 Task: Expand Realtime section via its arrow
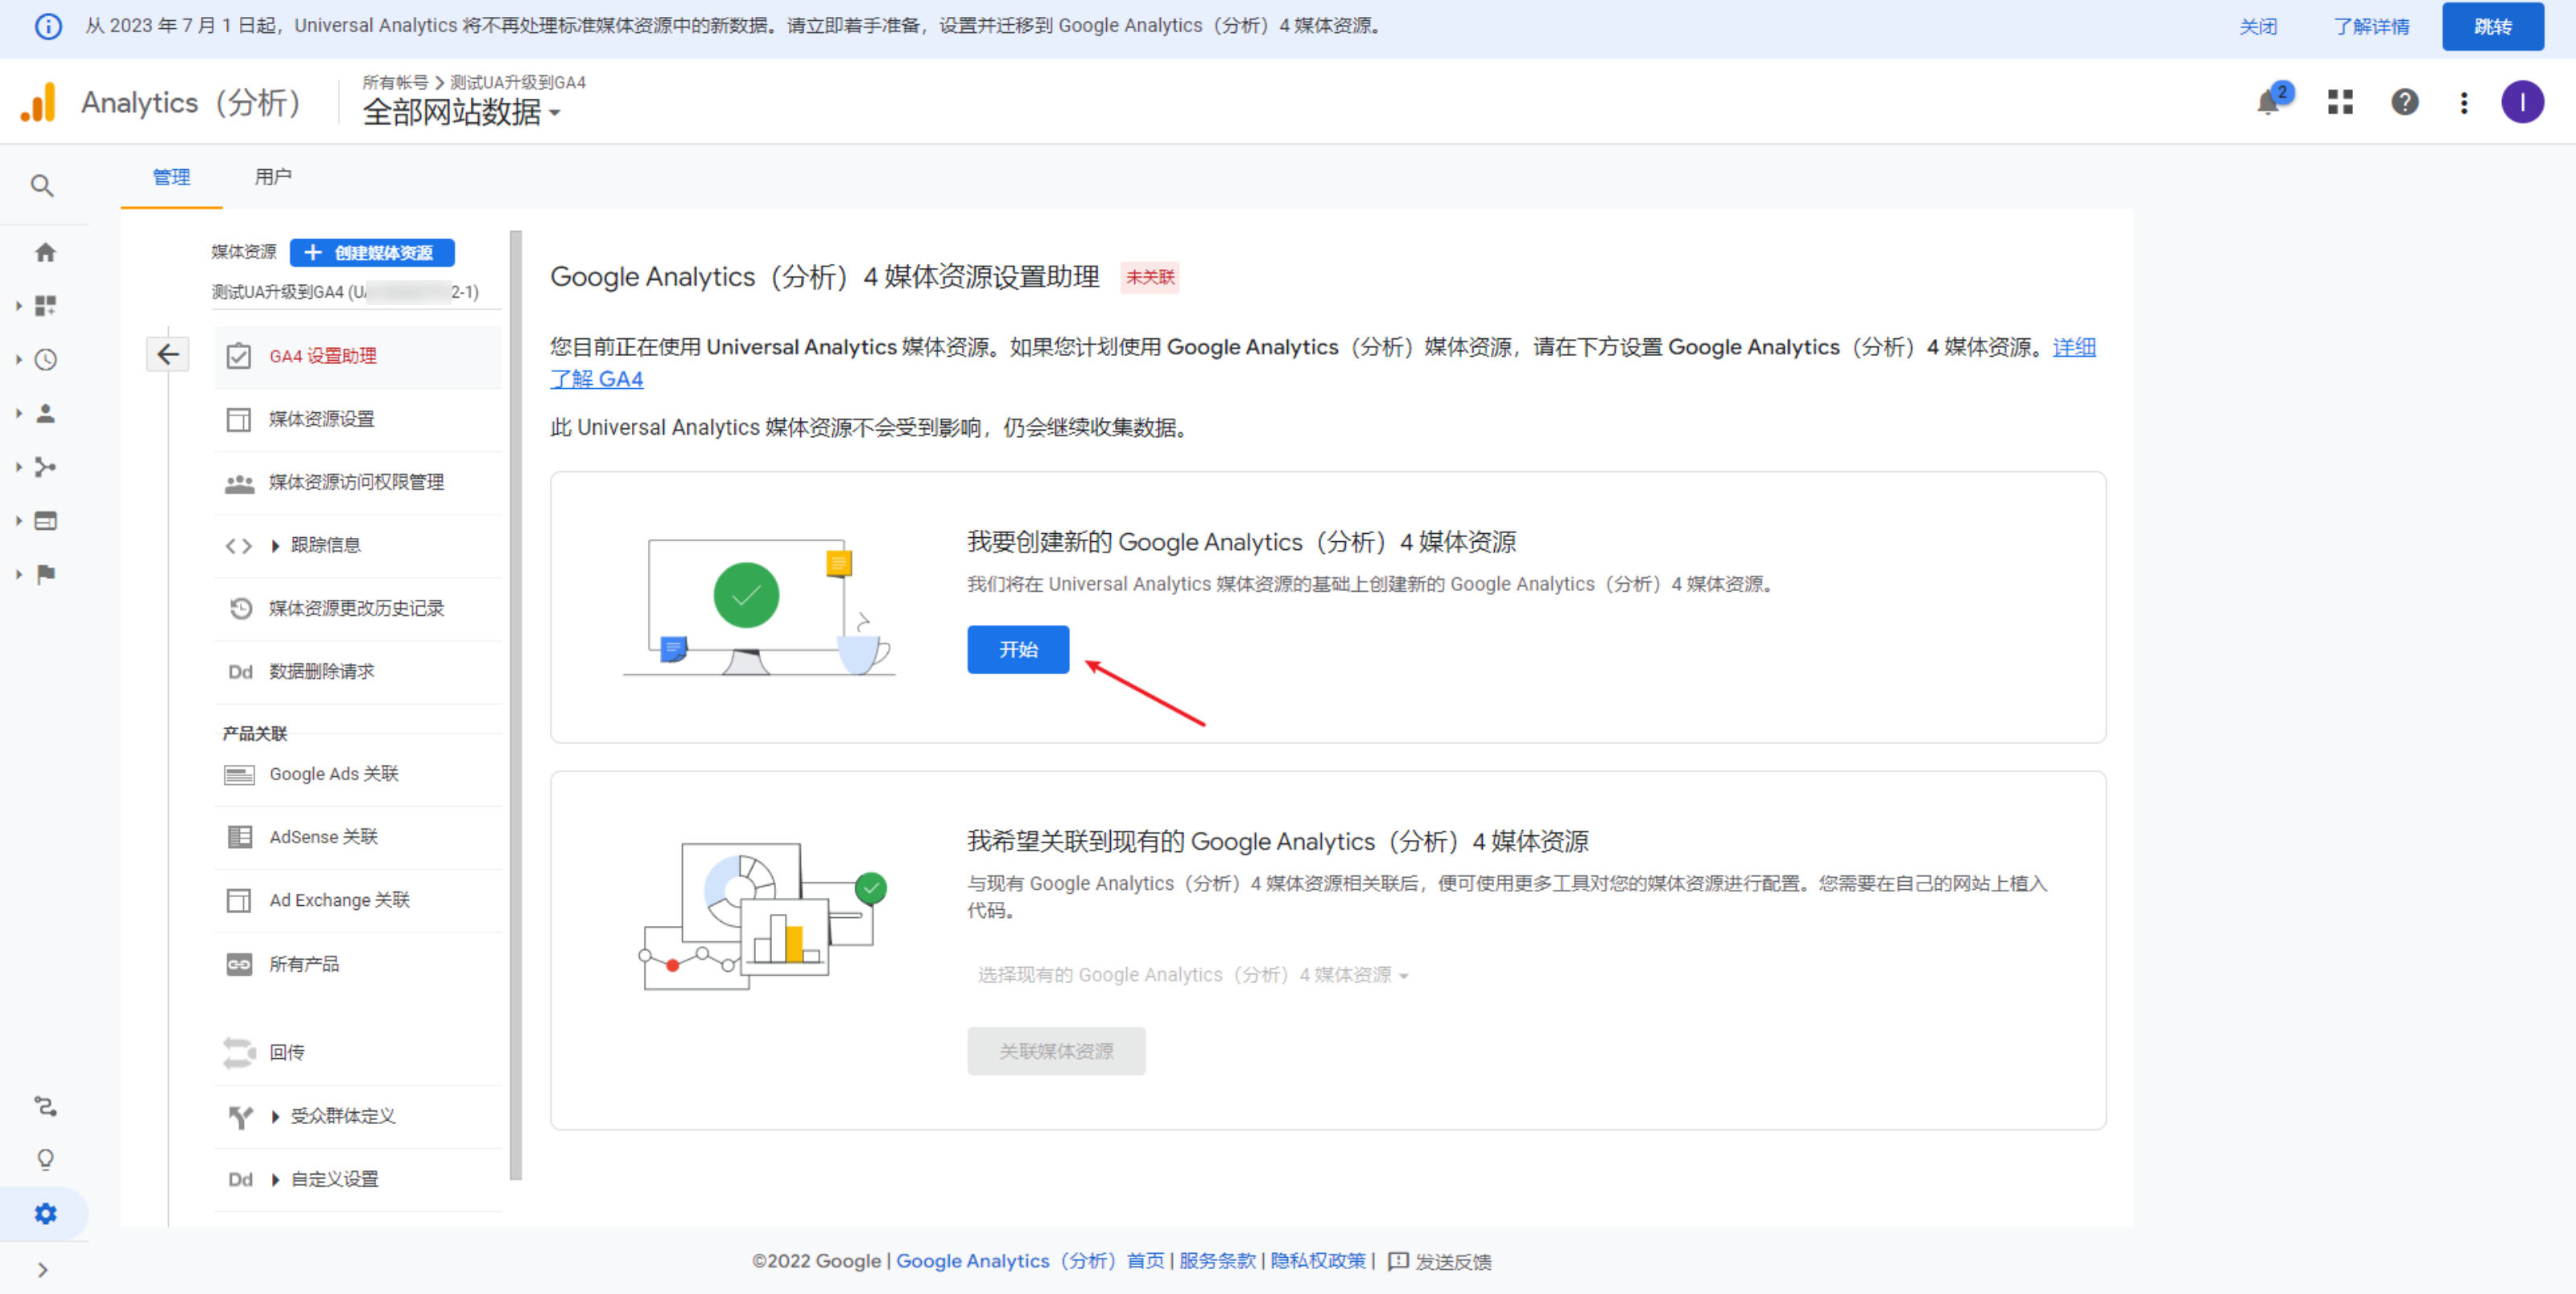[x=18, y=360]
